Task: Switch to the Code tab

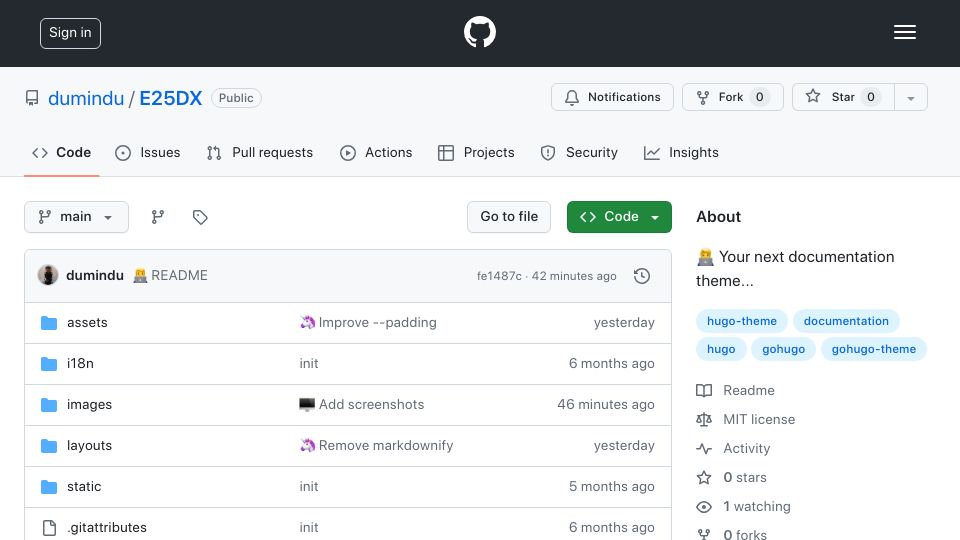Action: pos(61,152)
